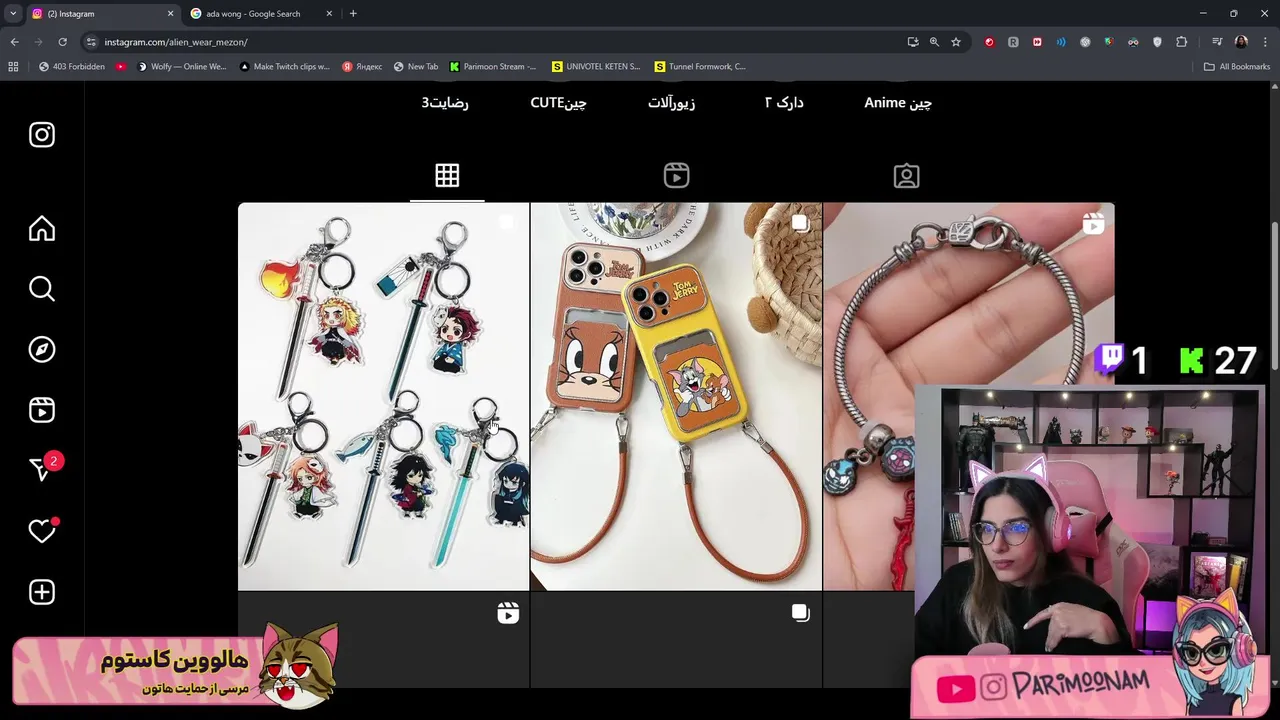This screenshot has height=720, width=1280.
Task: Go to Instagram Home feed
Action: pos(42,229)
